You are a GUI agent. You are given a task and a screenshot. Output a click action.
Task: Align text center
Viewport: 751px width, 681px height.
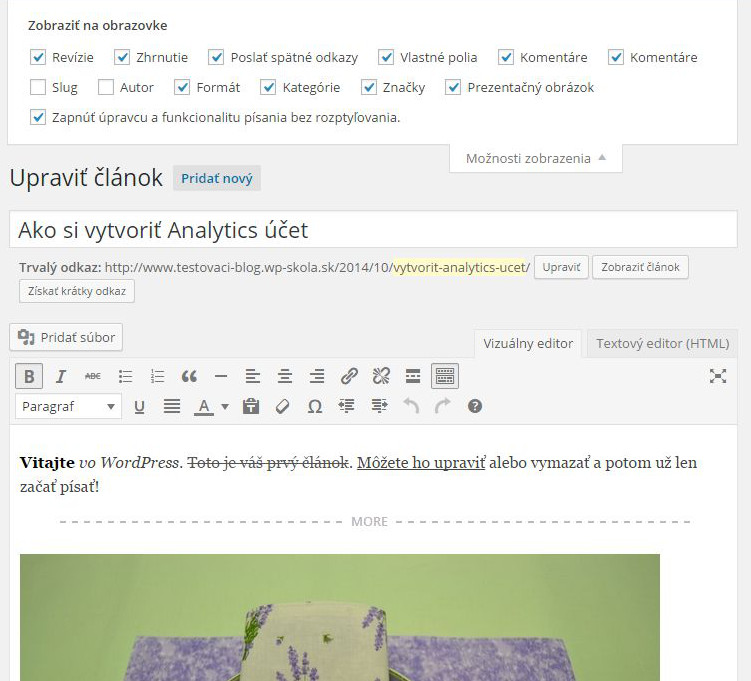pyautogui.click(x=285, y=376)
